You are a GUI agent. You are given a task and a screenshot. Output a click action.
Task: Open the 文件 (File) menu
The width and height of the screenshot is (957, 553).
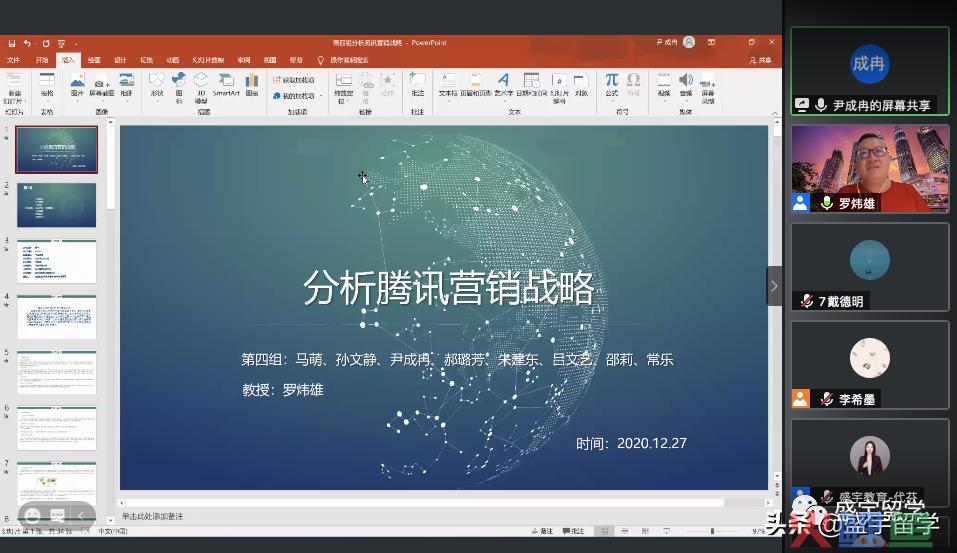tap(13, 60)
